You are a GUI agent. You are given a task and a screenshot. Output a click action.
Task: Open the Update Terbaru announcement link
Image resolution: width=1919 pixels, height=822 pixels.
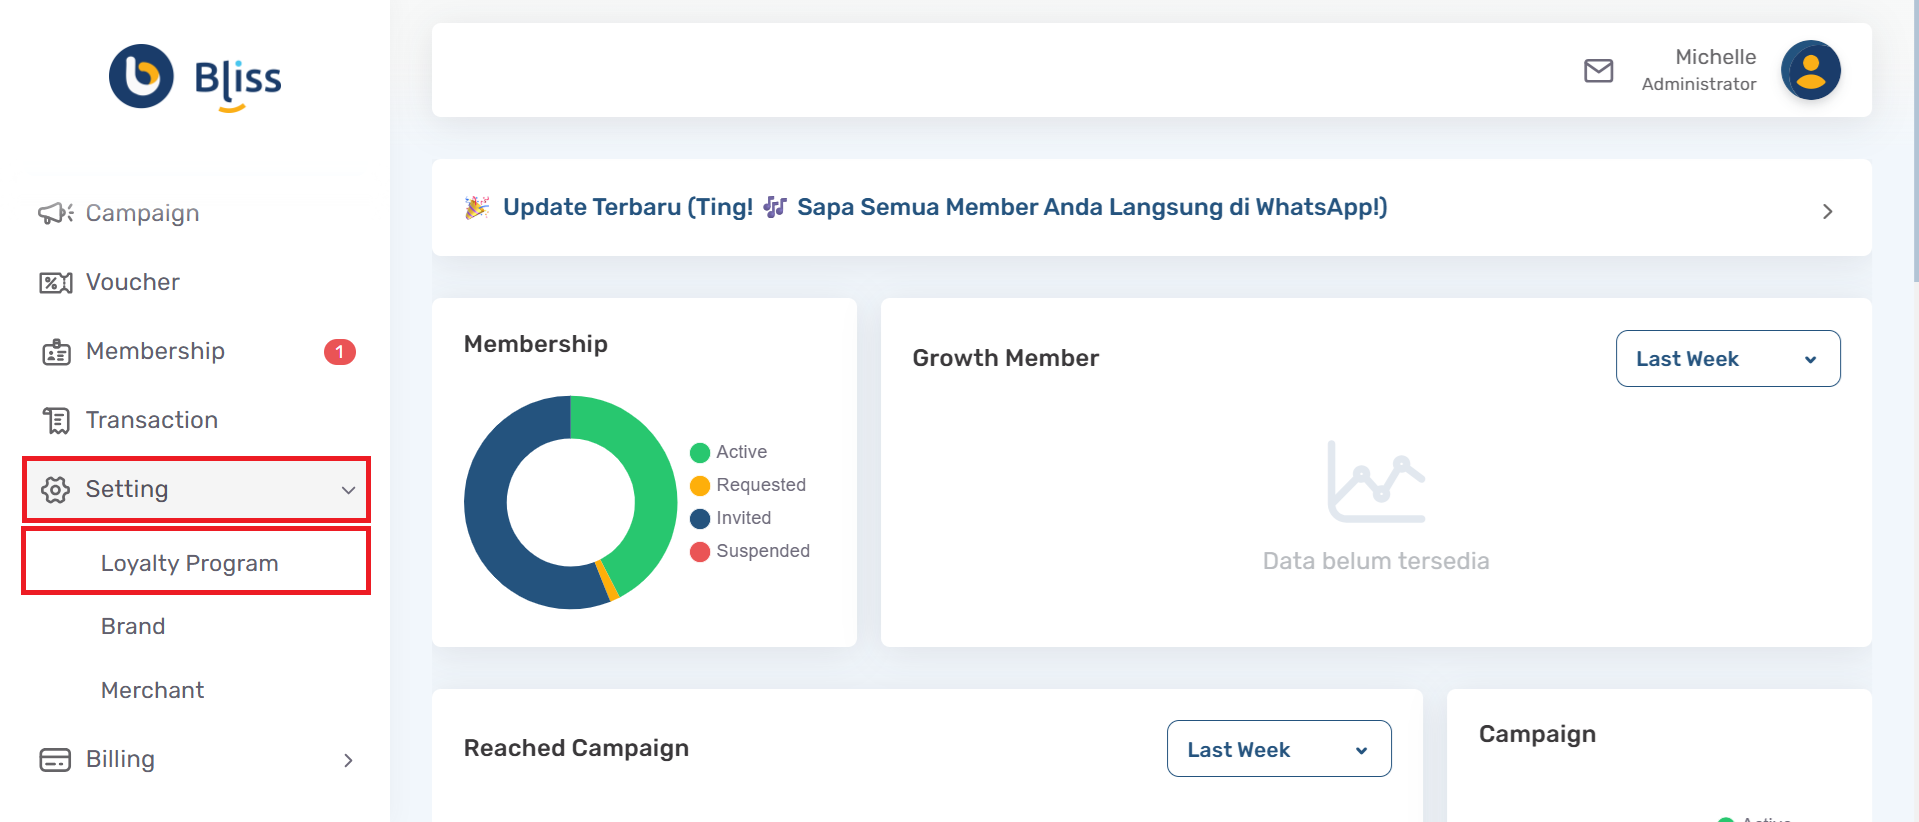click(x=944, y=207)
